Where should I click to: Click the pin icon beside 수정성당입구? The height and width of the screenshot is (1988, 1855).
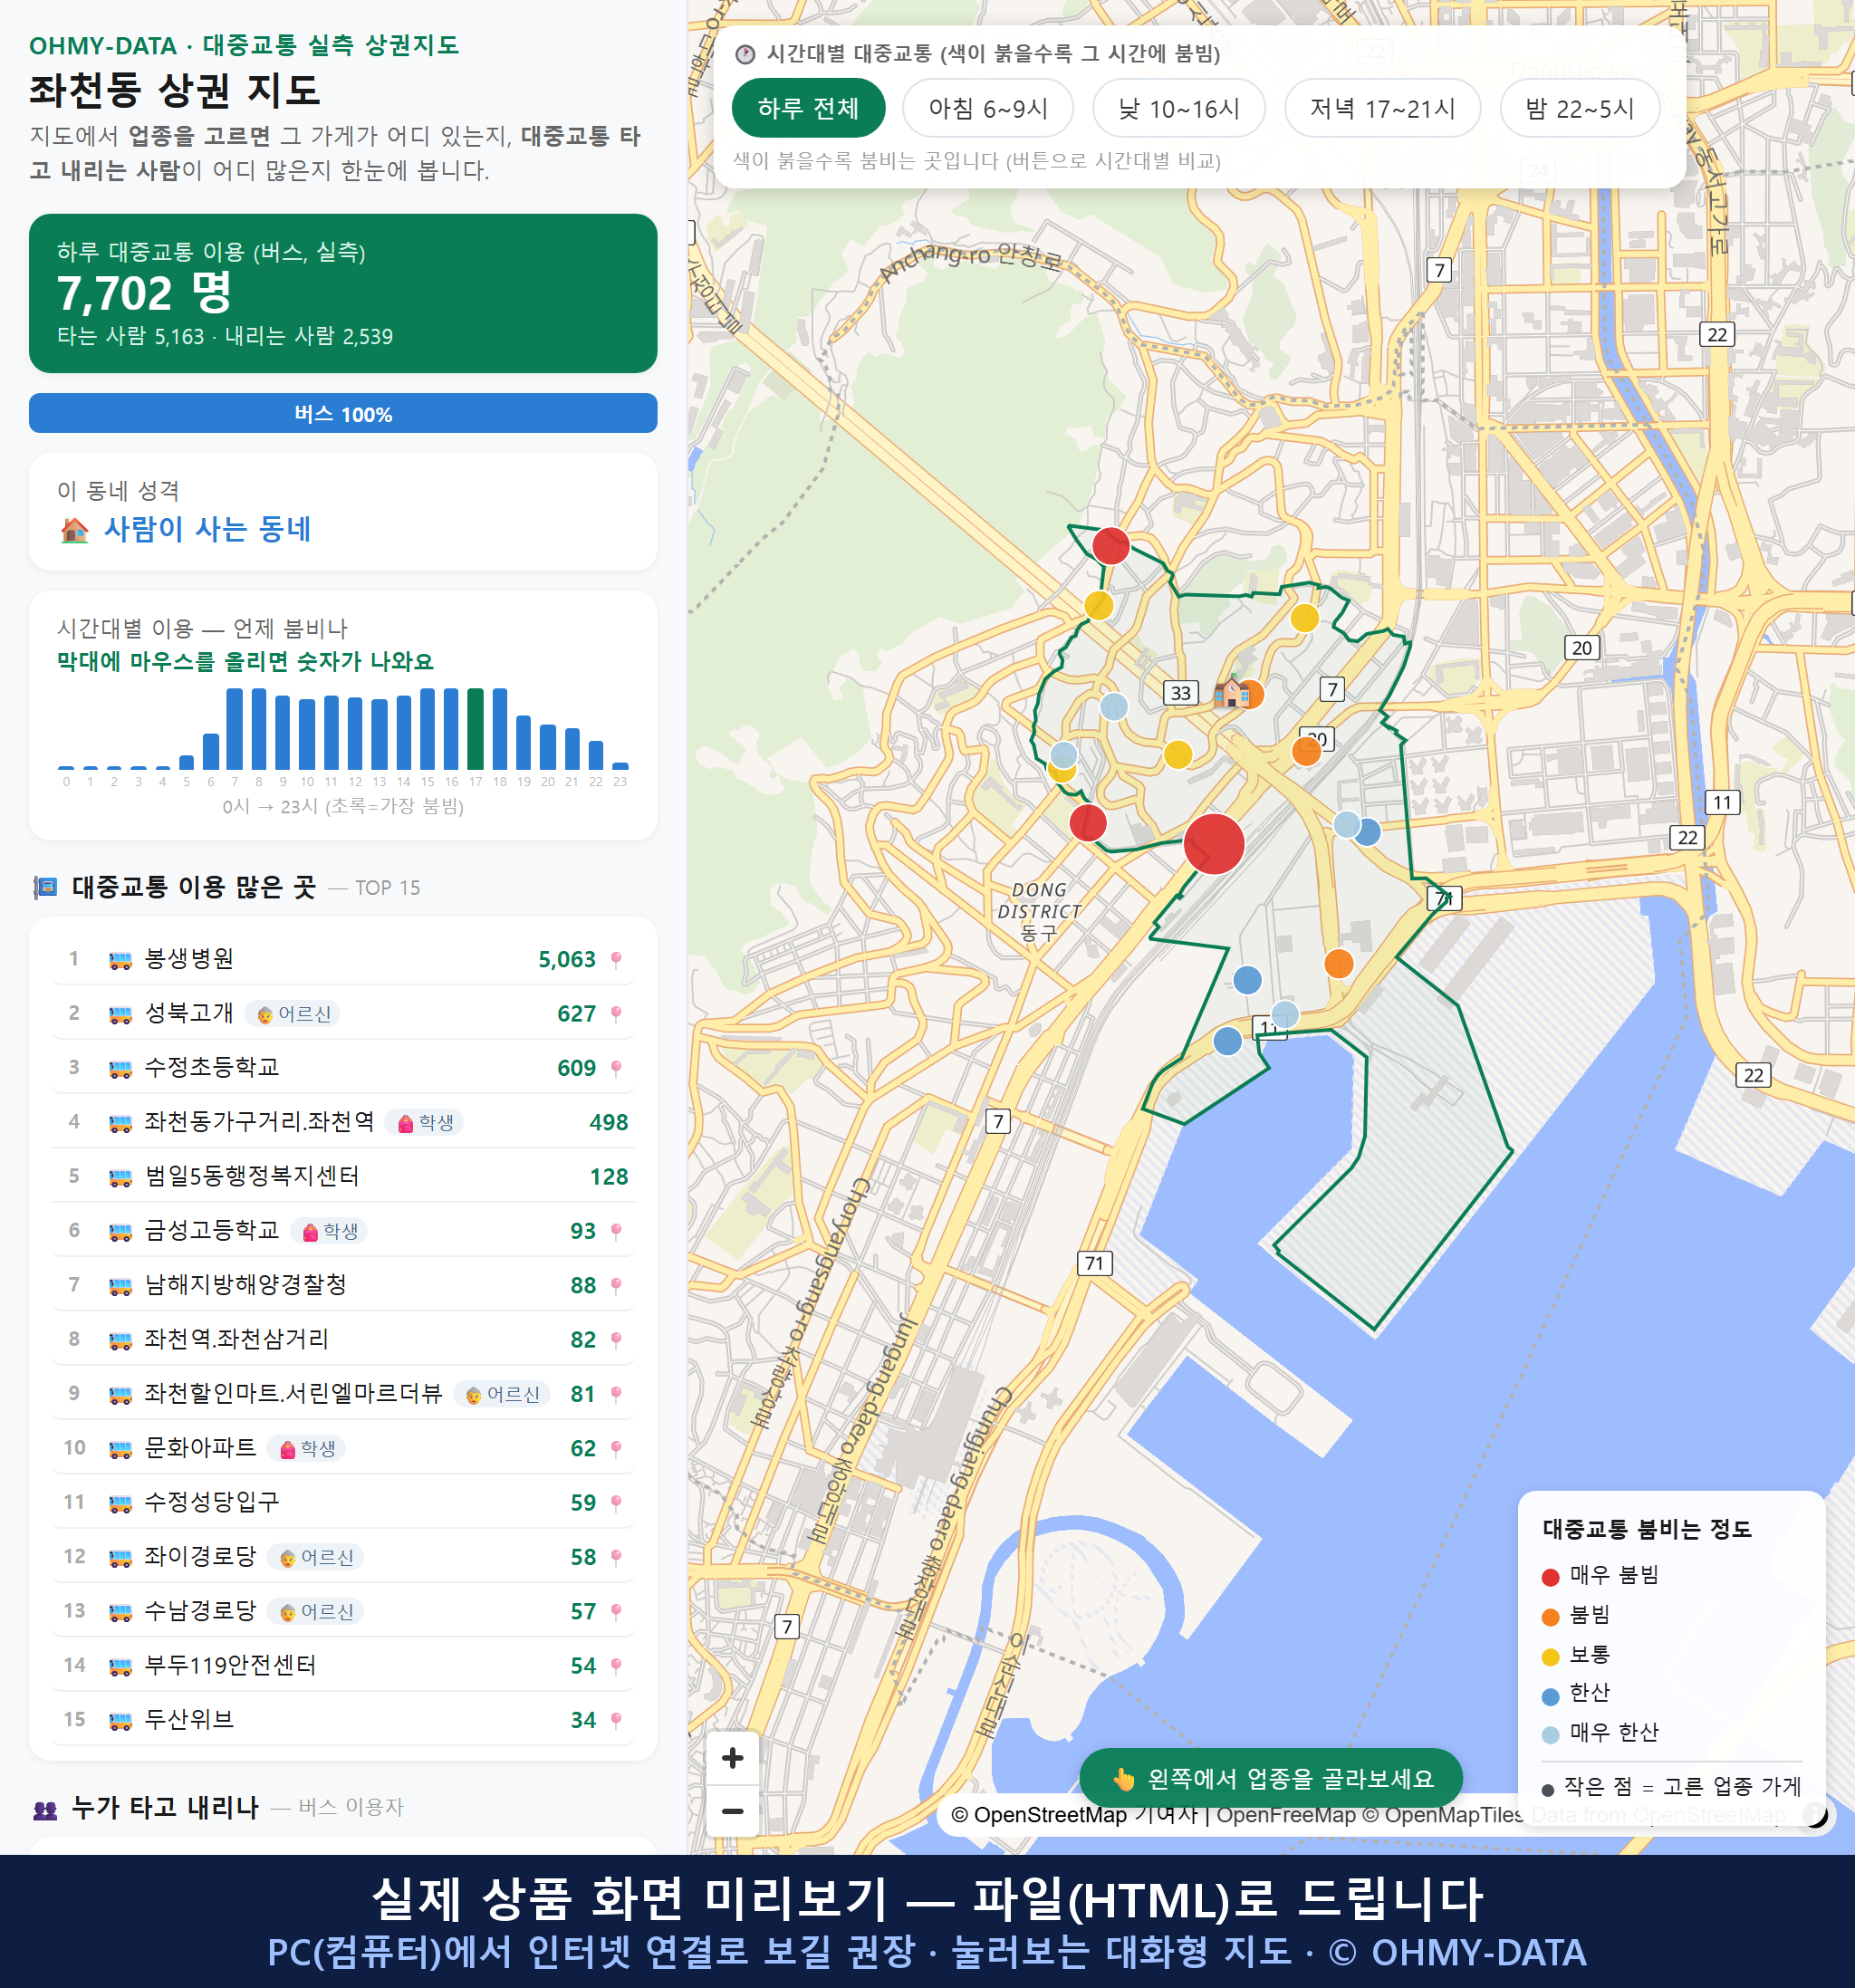point(616,1503)
